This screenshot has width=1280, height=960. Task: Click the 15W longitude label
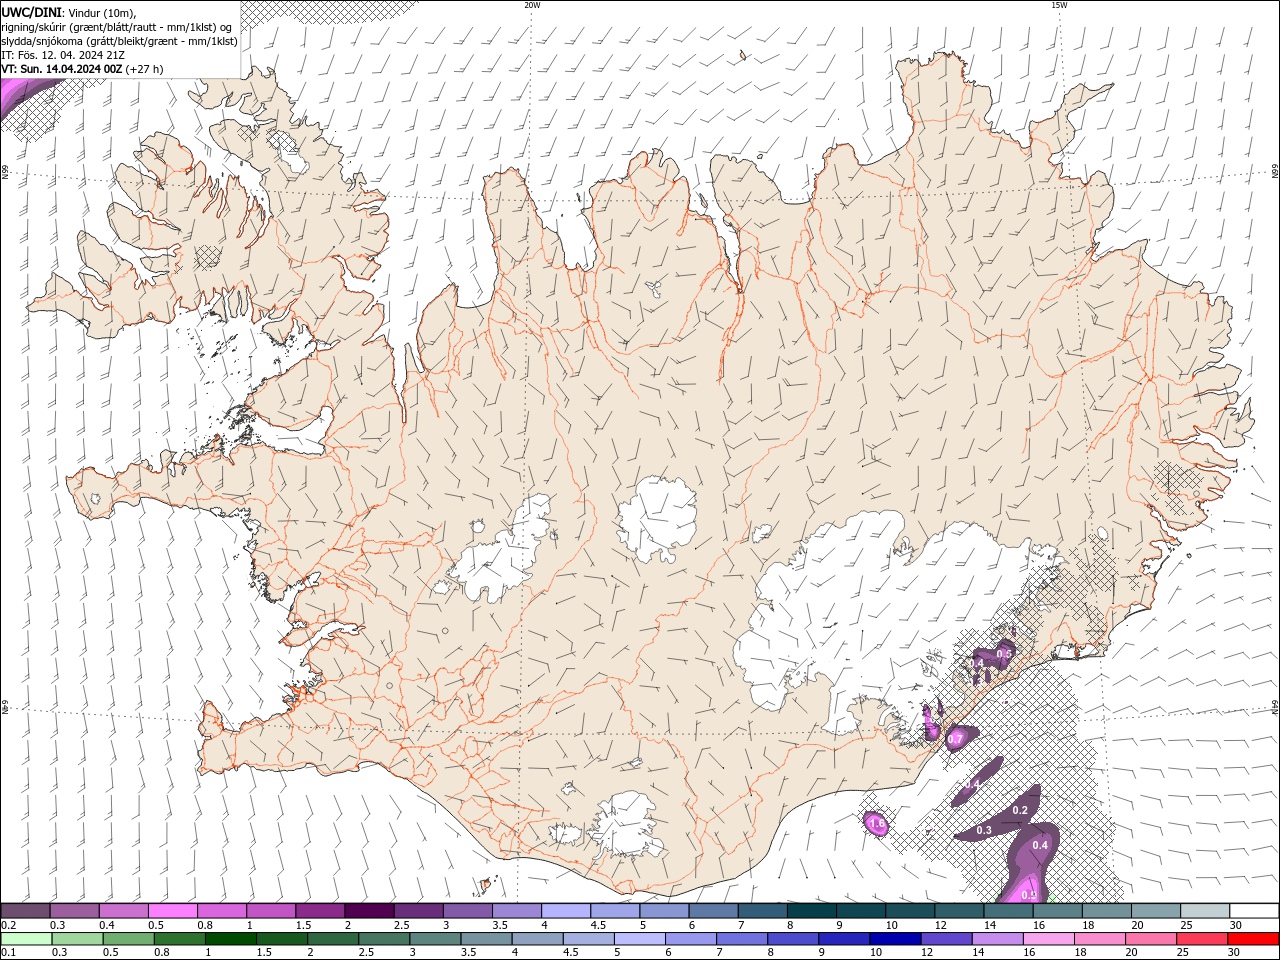click(x=1059, y=5)
